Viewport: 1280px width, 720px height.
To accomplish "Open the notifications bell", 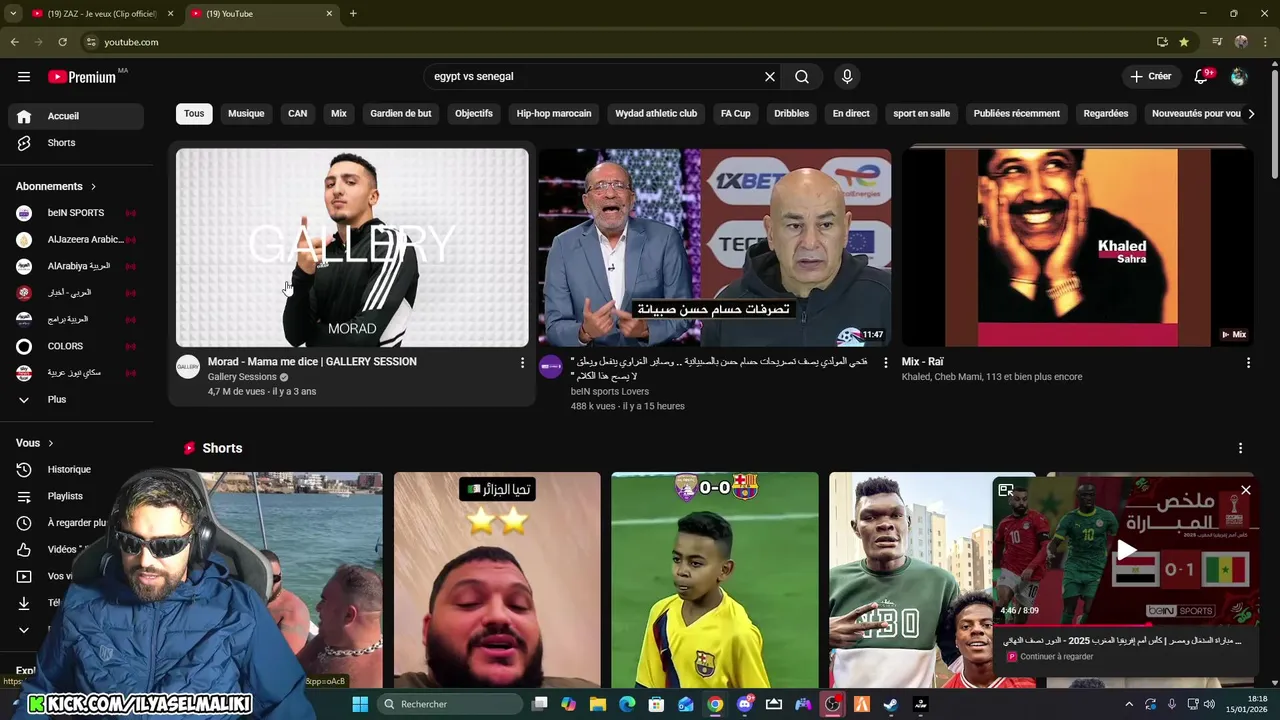I will coord(1201,76).
